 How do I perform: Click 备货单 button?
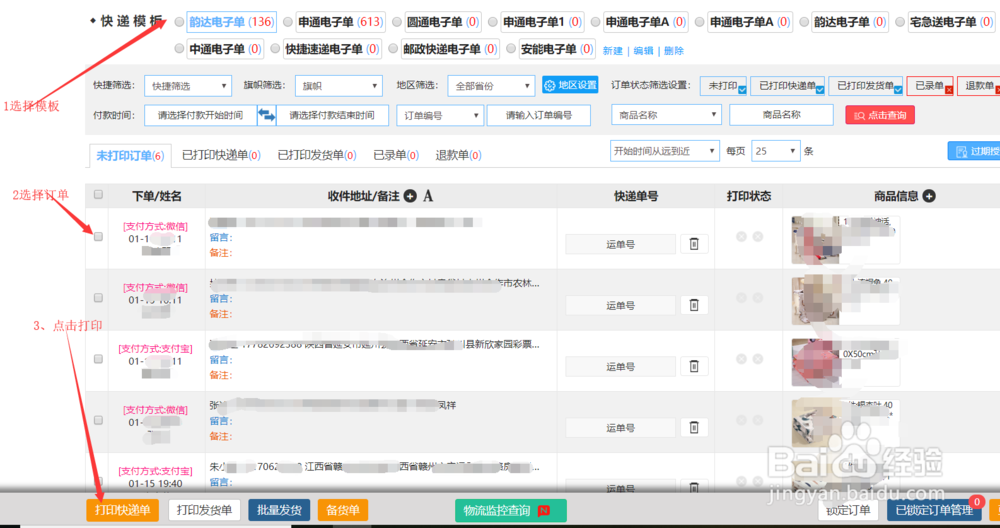343,510
